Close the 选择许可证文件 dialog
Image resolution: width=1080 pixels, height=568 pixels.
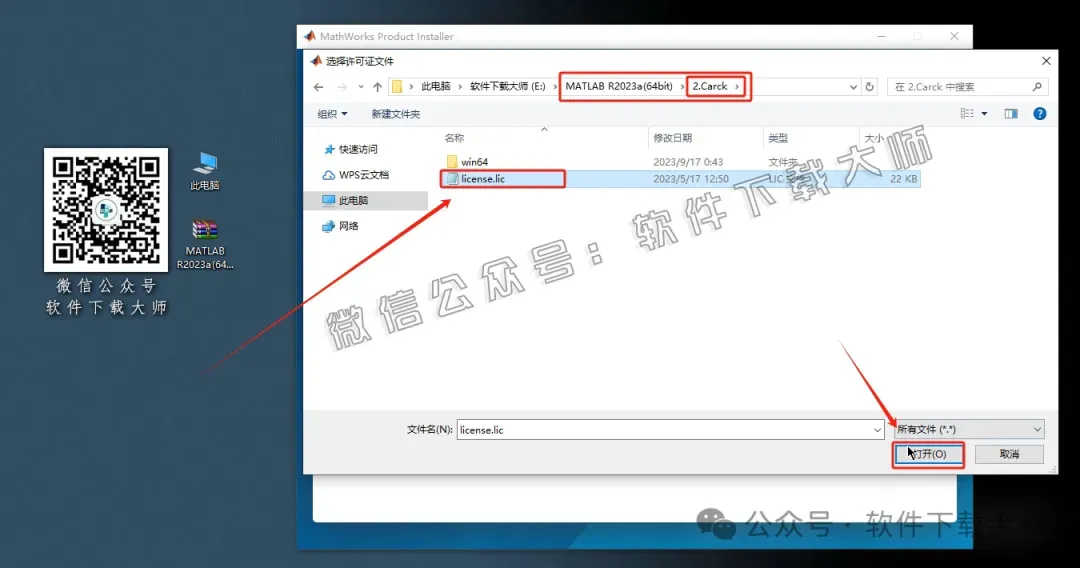point(1046,61)
